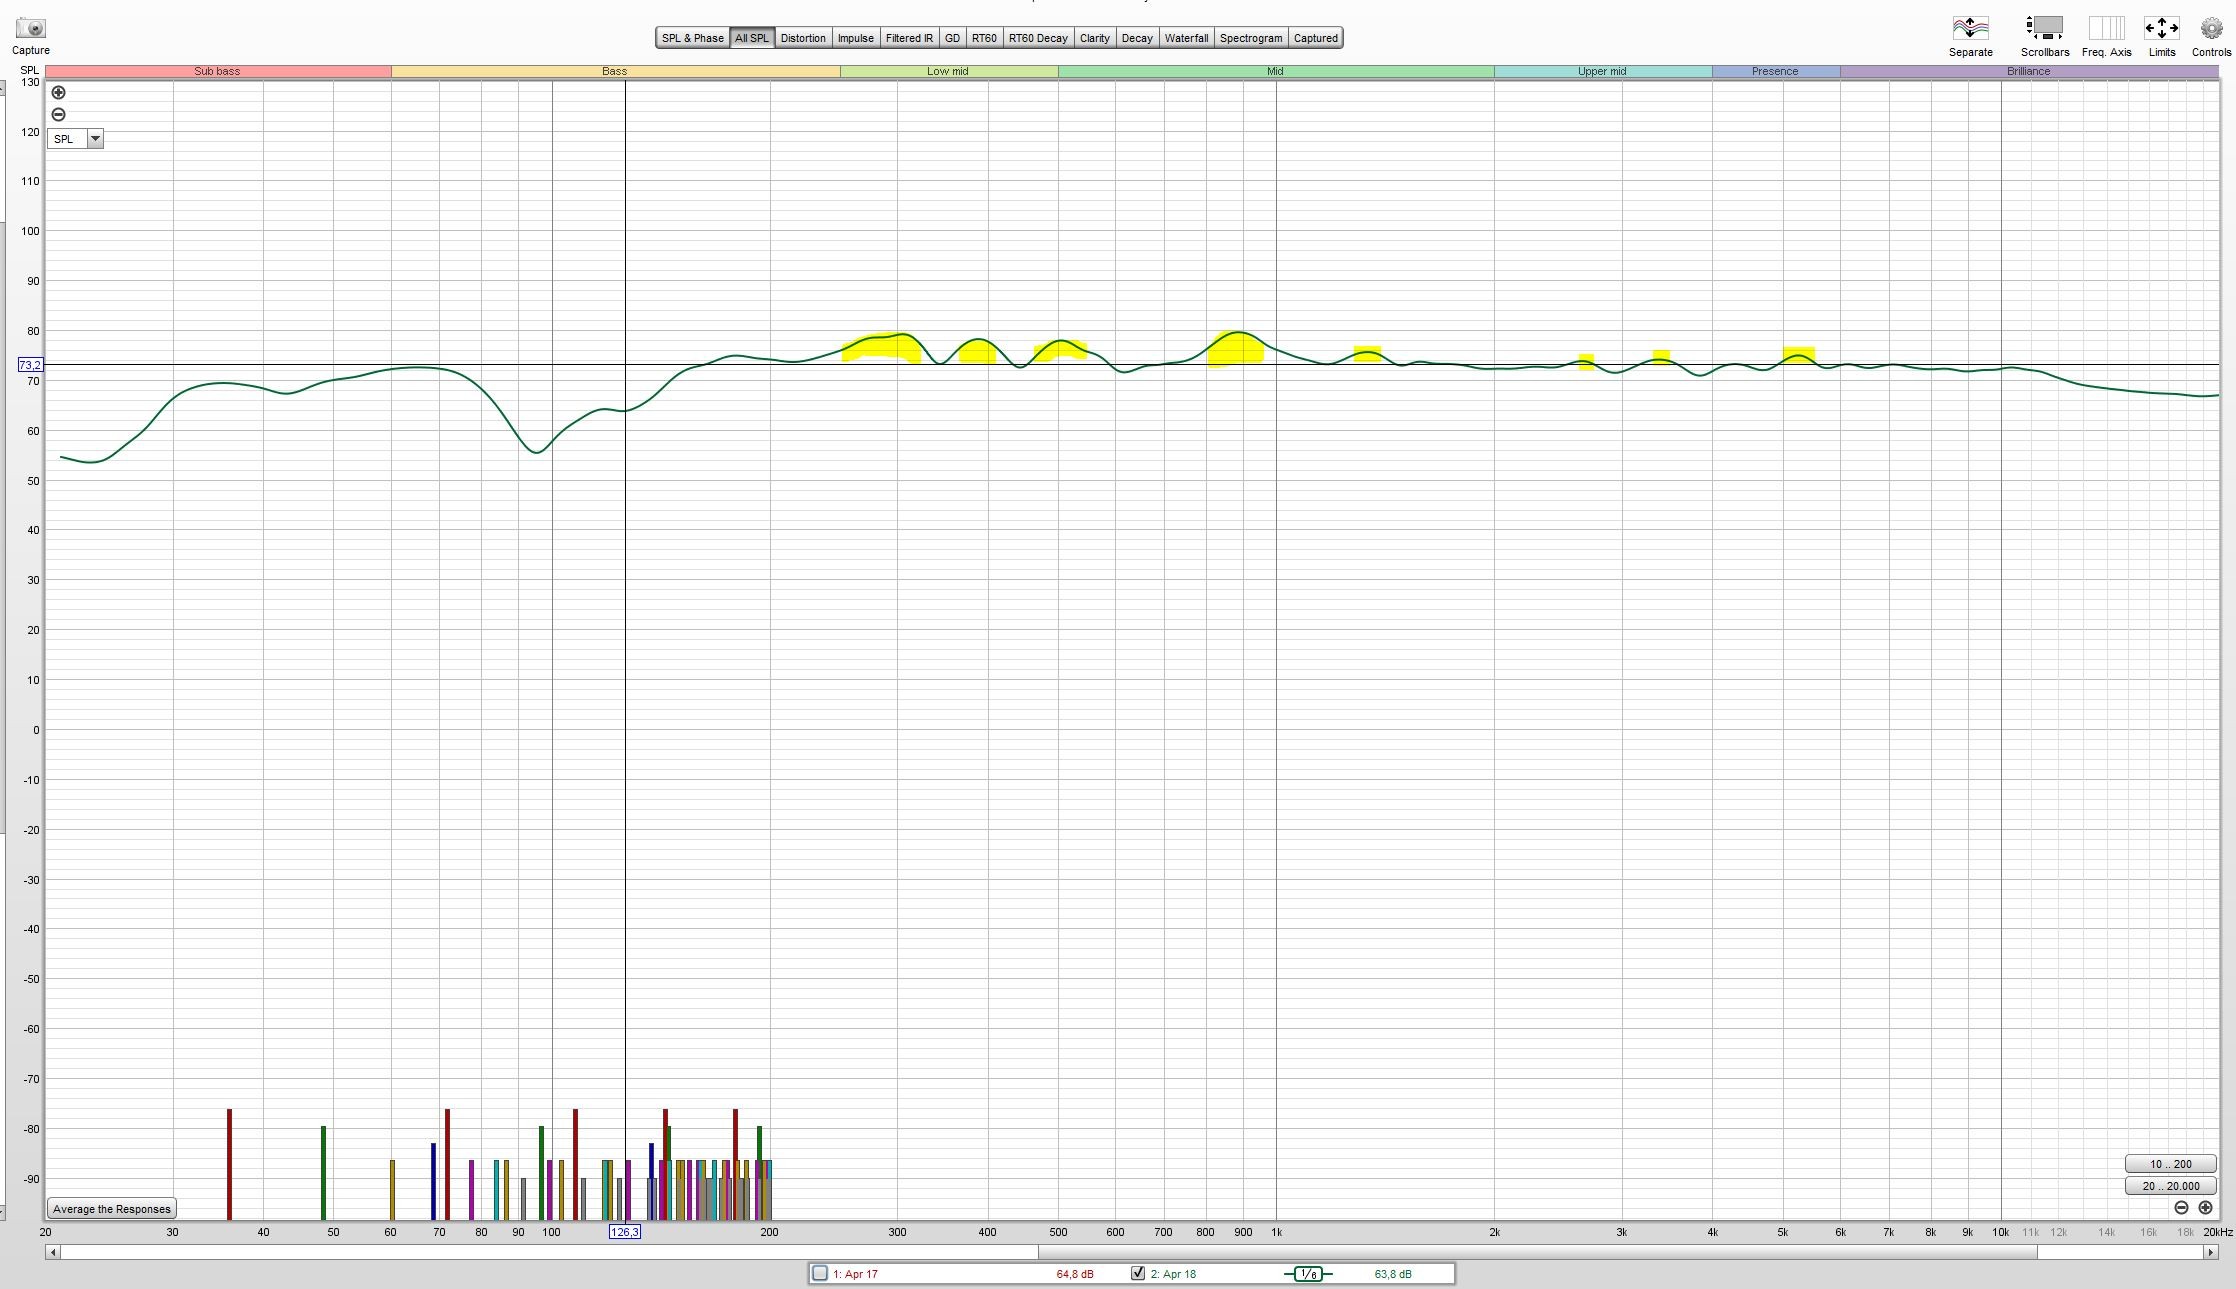Viewport: 2236px width, 1289px height.
Task: Click the 10 .. 200 range button
Action: pyautogui.click(x=2170, y=1164)
